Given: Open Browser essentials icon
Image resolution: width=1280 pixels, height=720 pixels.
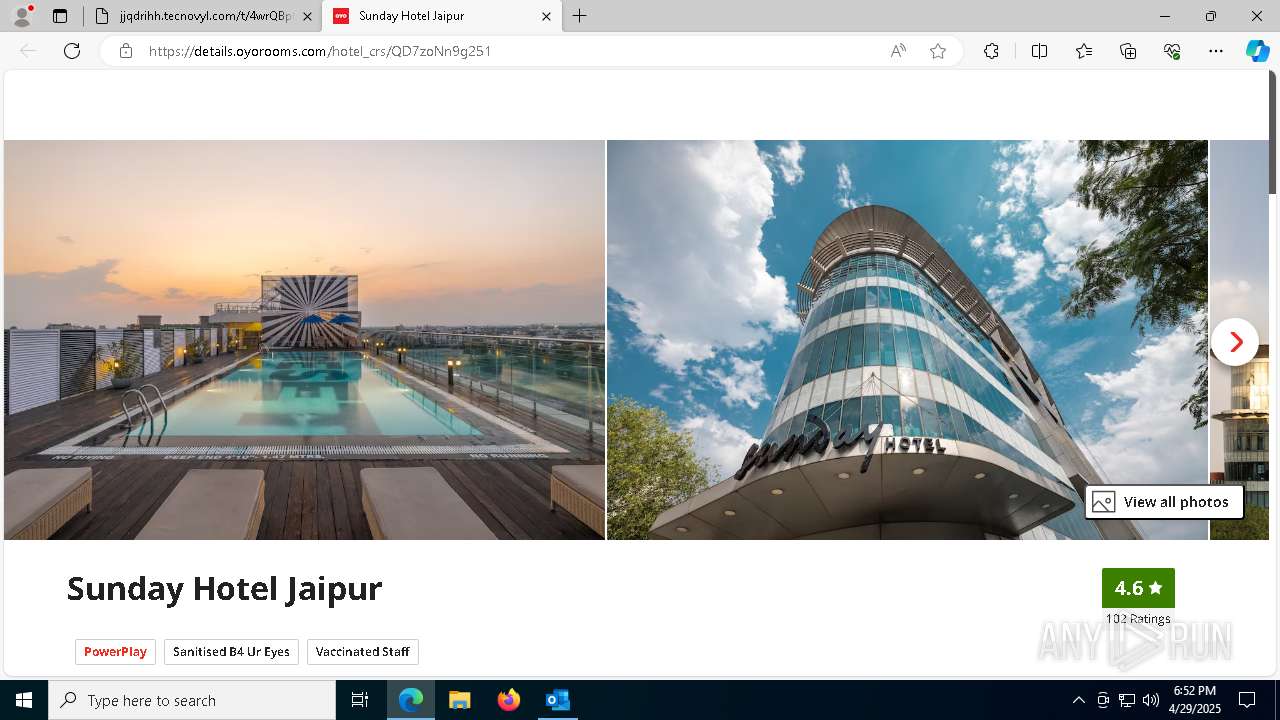Looking at the screenshot, I should click(1172, 51).
